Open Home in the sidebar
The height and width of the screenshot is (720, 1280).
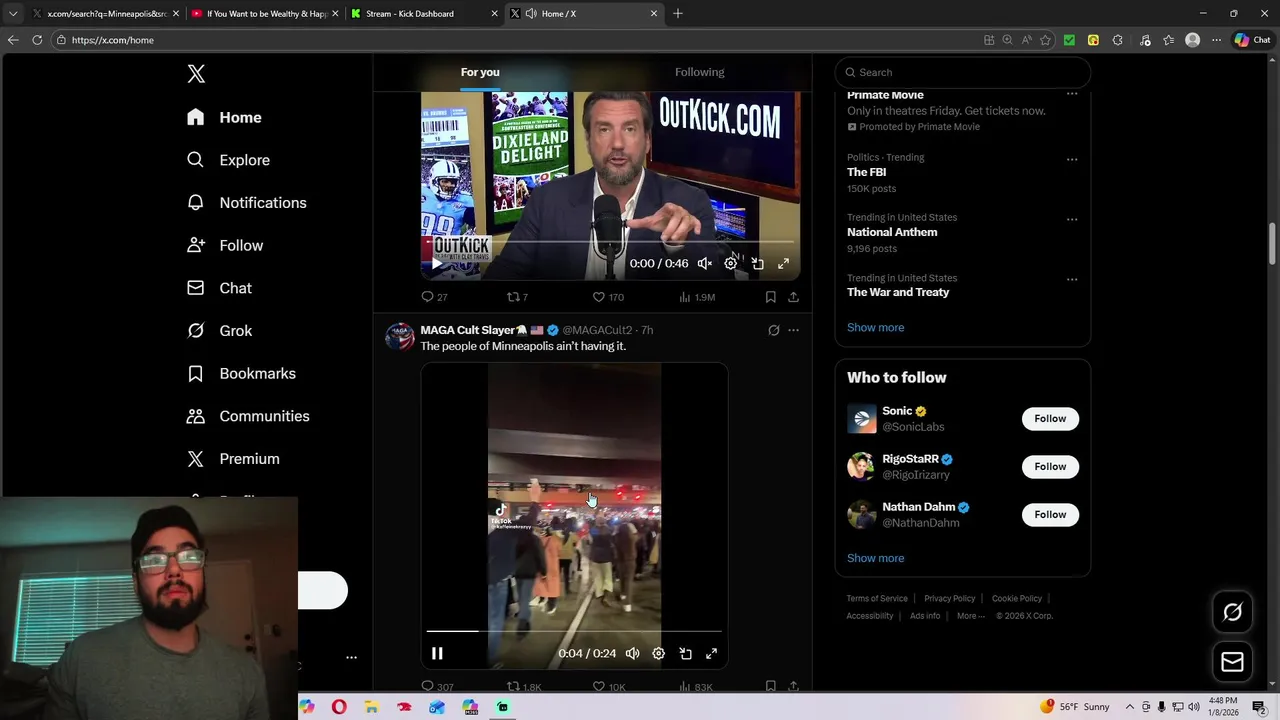tap(224, 117)
